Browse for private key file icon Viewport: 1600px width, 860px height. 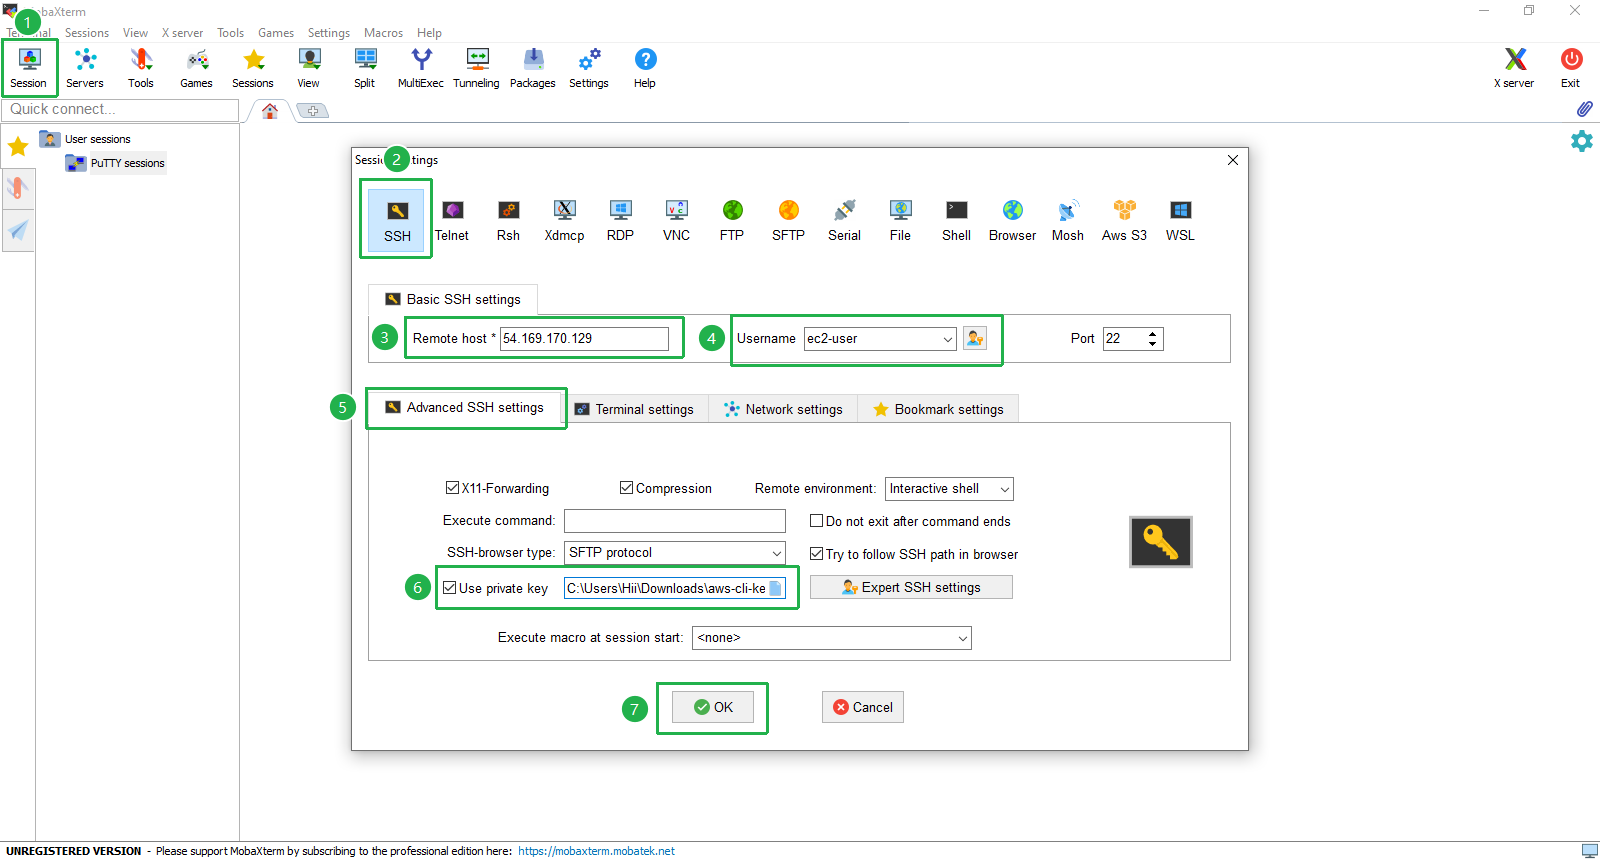[775, 588]
